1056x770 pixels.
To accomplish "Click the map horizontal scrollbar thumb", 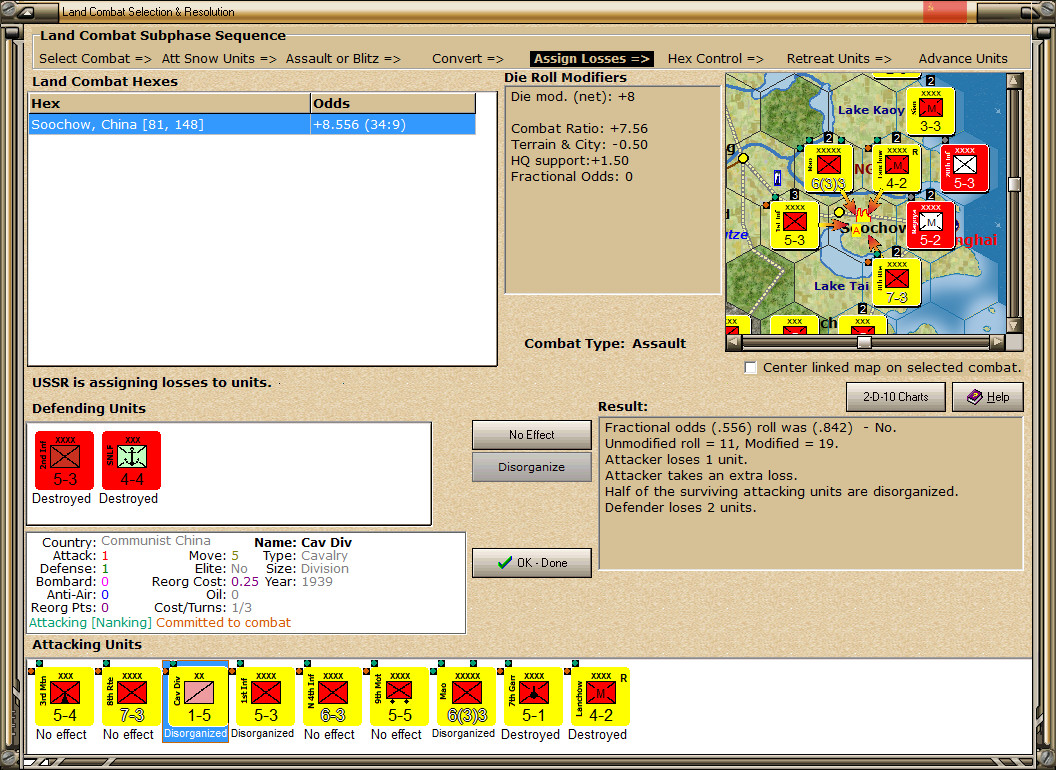I will [x=864, y=342].
